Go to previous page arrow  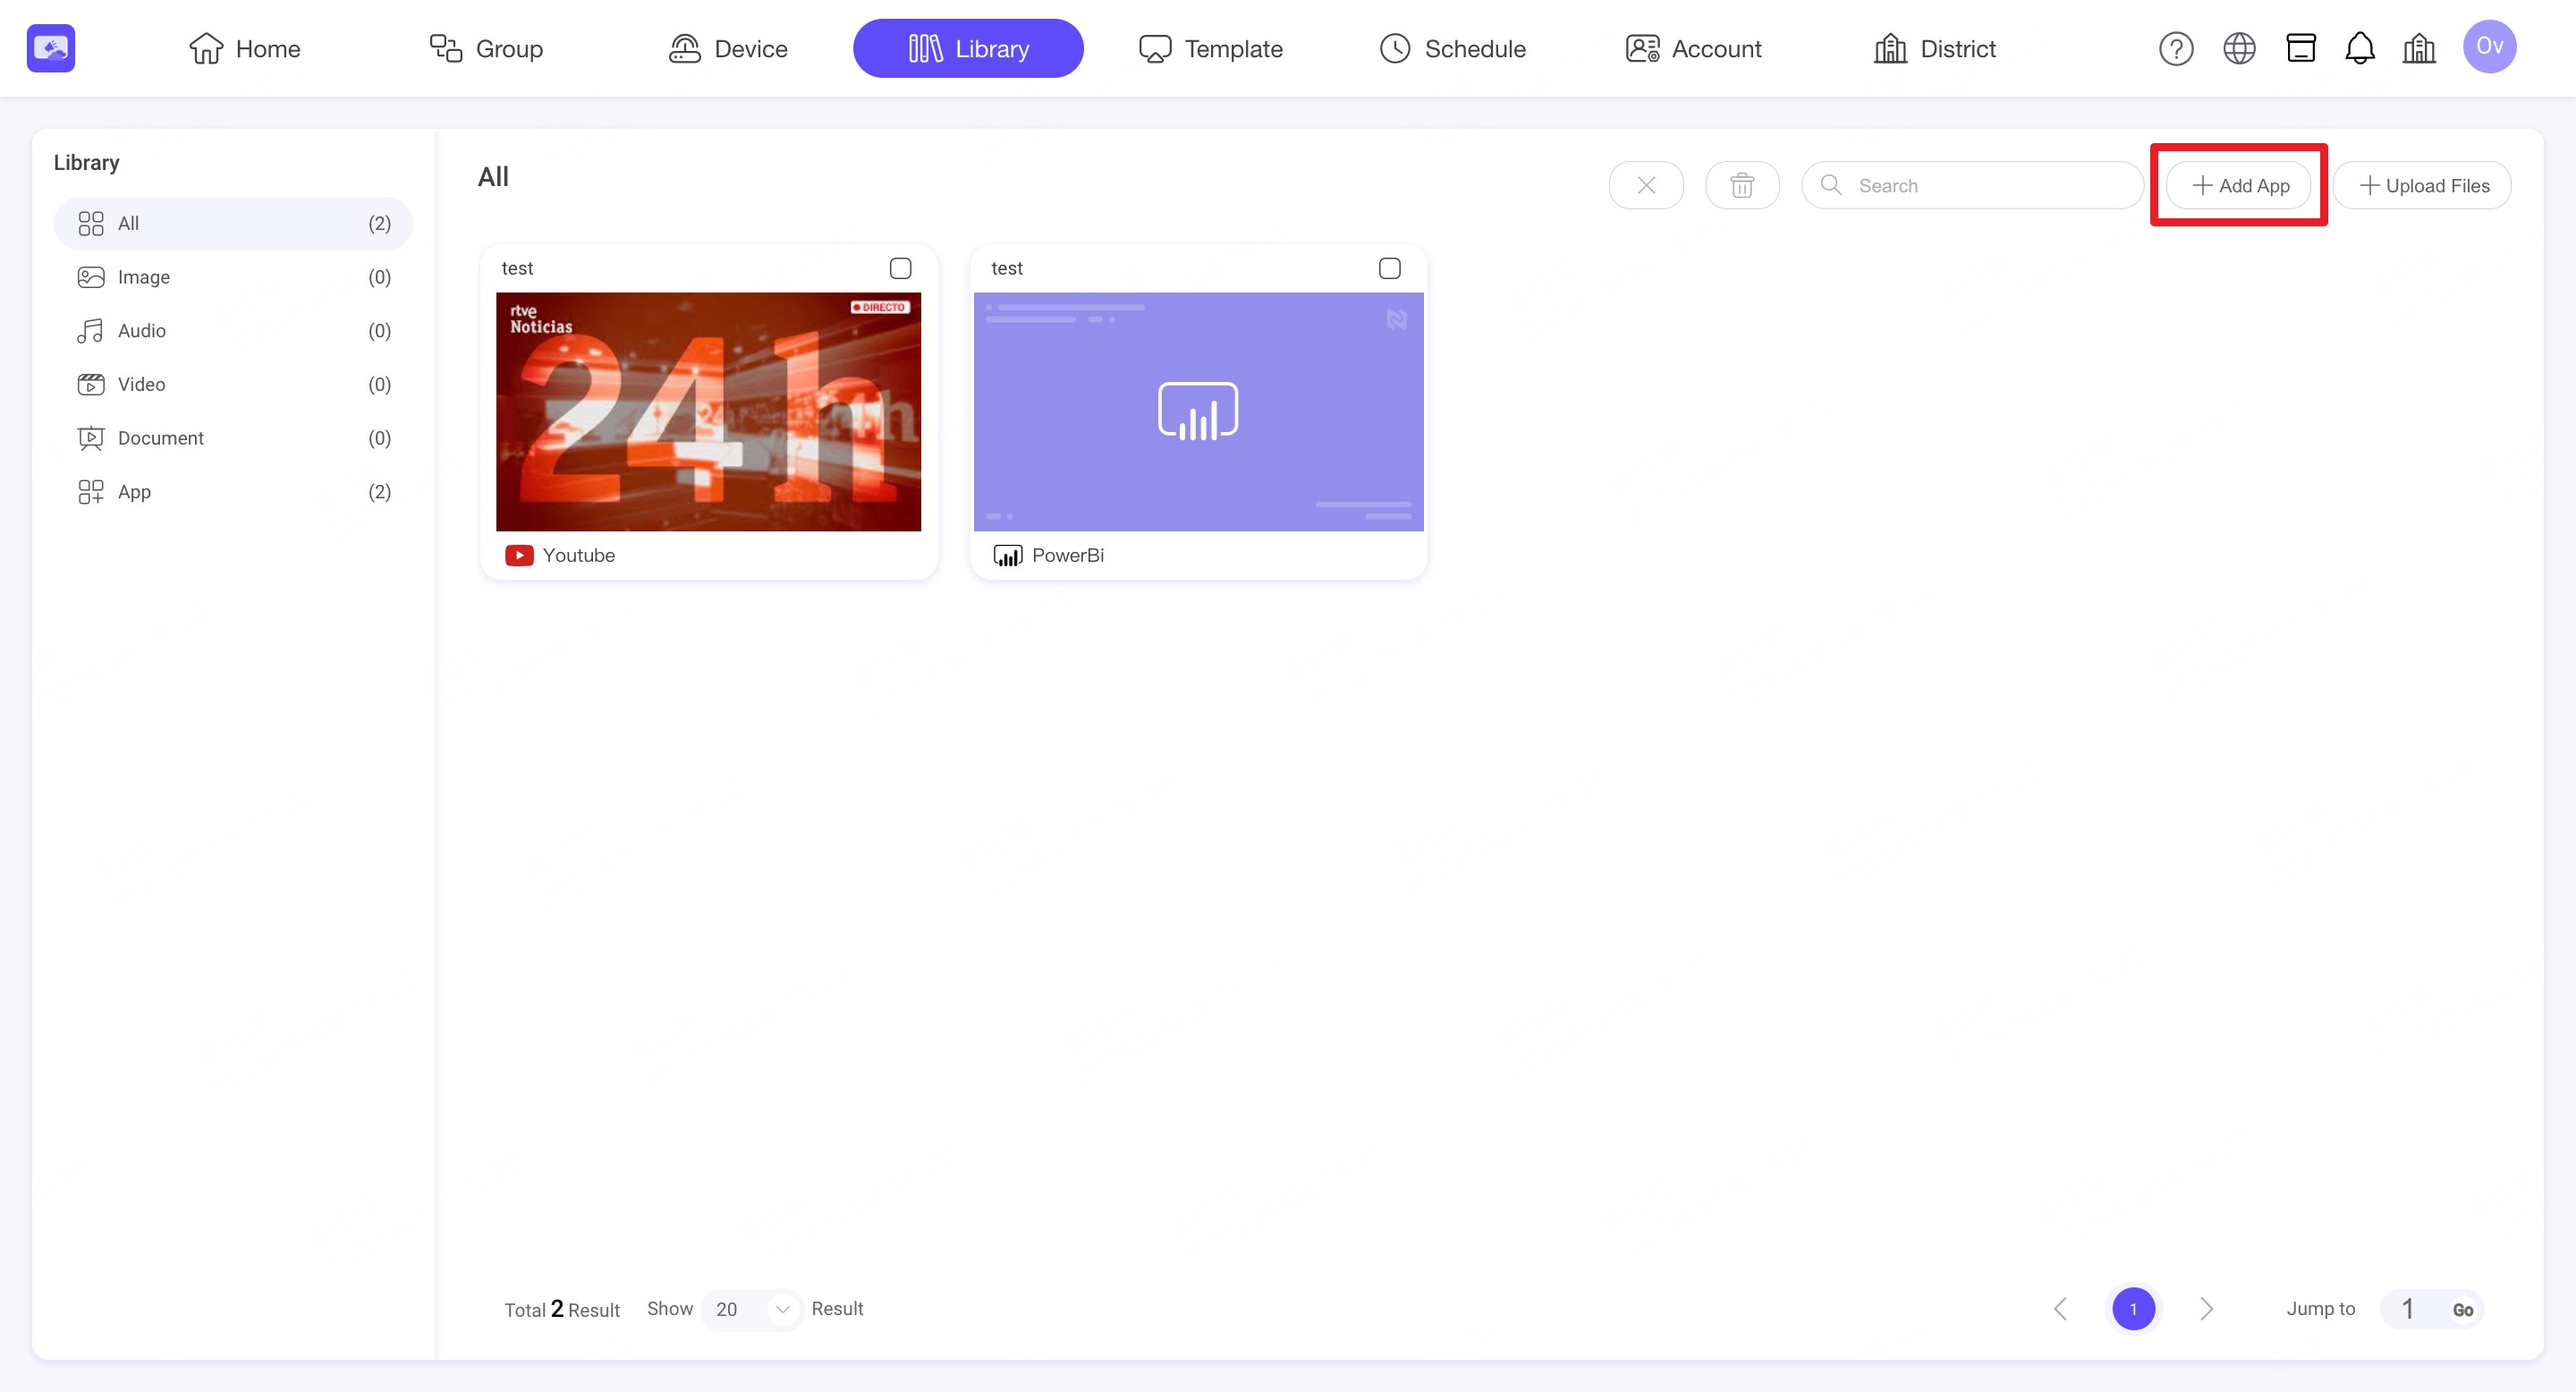[2060, 1309]
